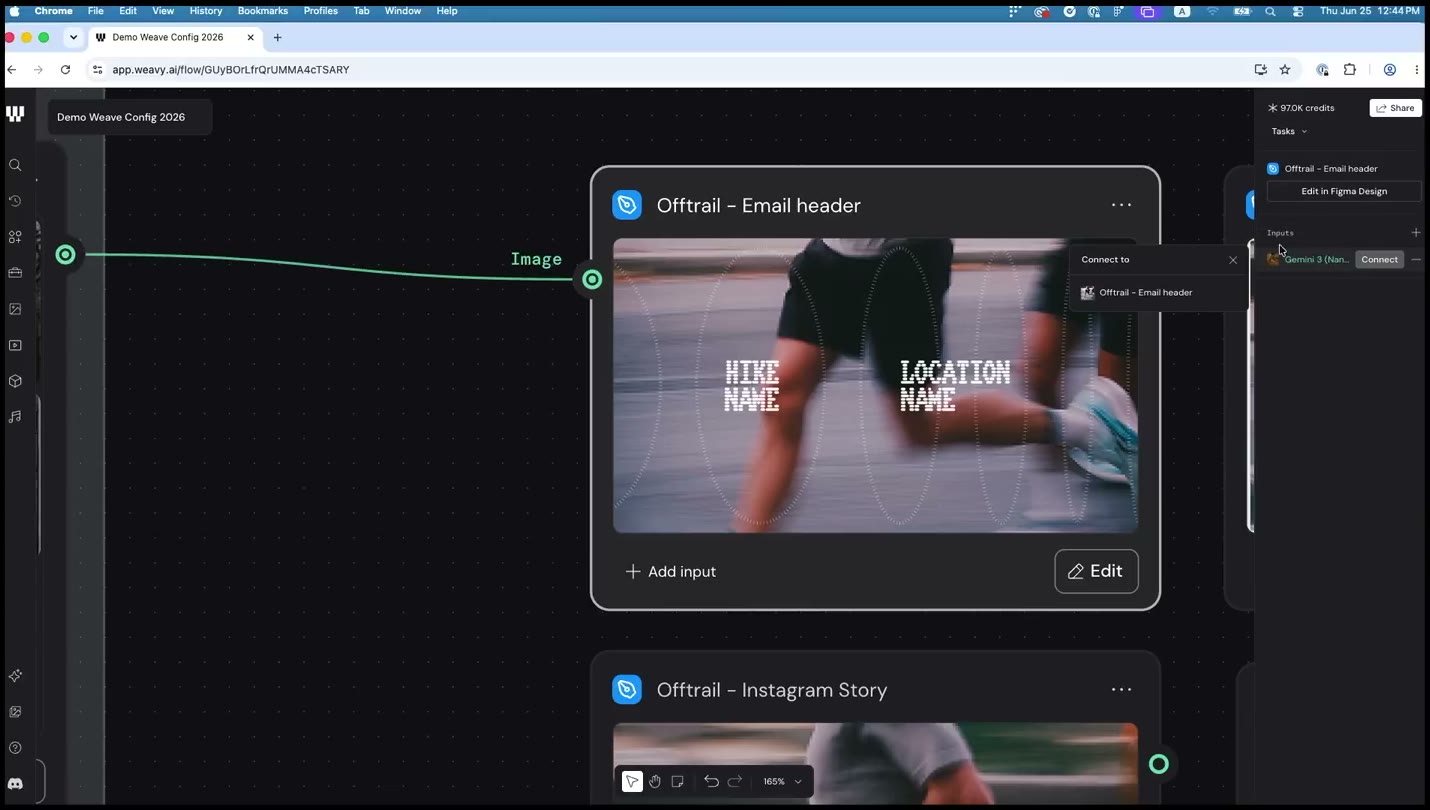Viewport: 1430px width, 810px height.
Task: Open search in the left sidebar
Action: click(x=15, y=165)
